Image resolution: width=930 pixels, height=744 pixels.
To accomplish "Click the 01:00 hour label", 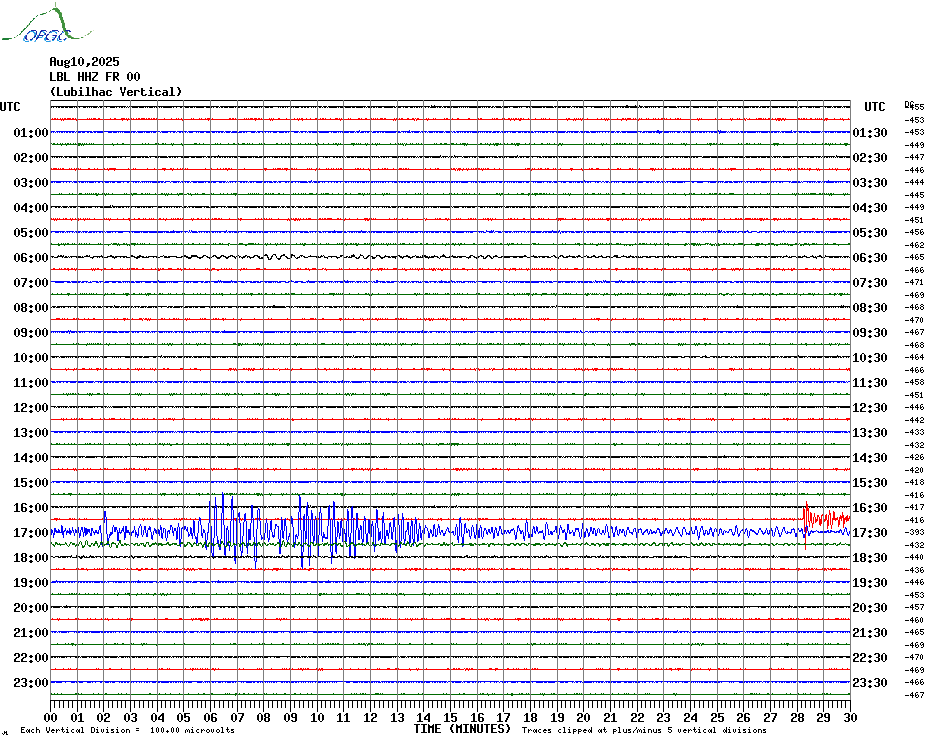I will click(x=31, y=132).
